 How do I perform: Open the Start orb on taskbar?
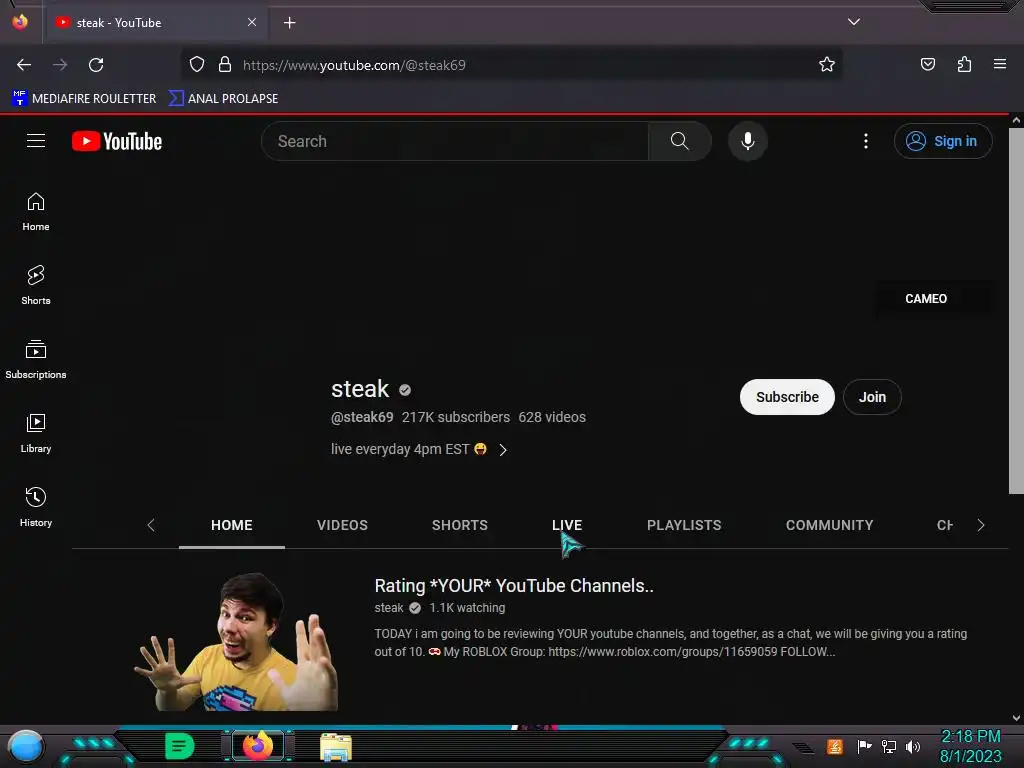pyautogui.click(x=26, y=747)
